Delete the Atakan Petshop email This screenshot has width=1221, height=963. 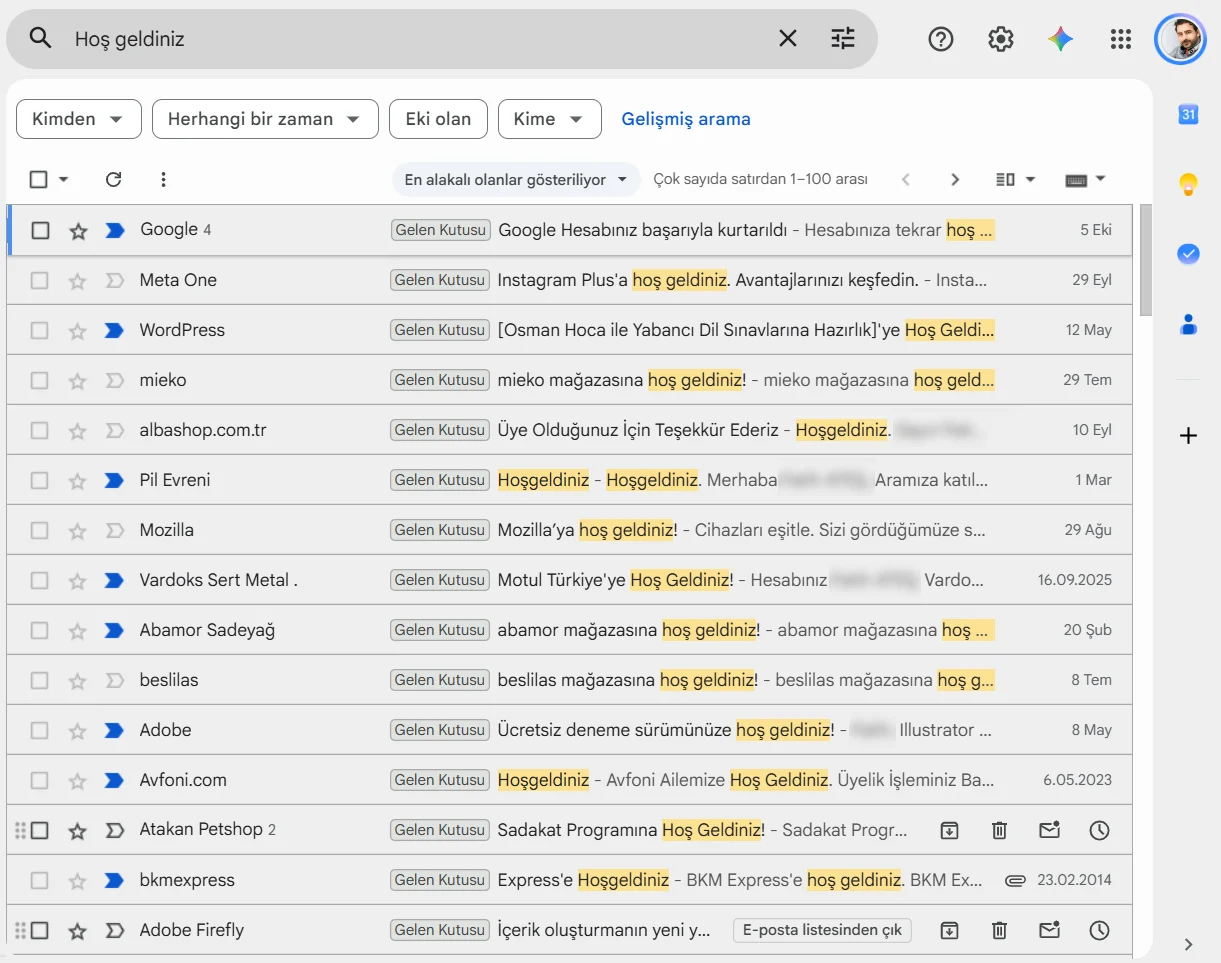click(999, 830)
